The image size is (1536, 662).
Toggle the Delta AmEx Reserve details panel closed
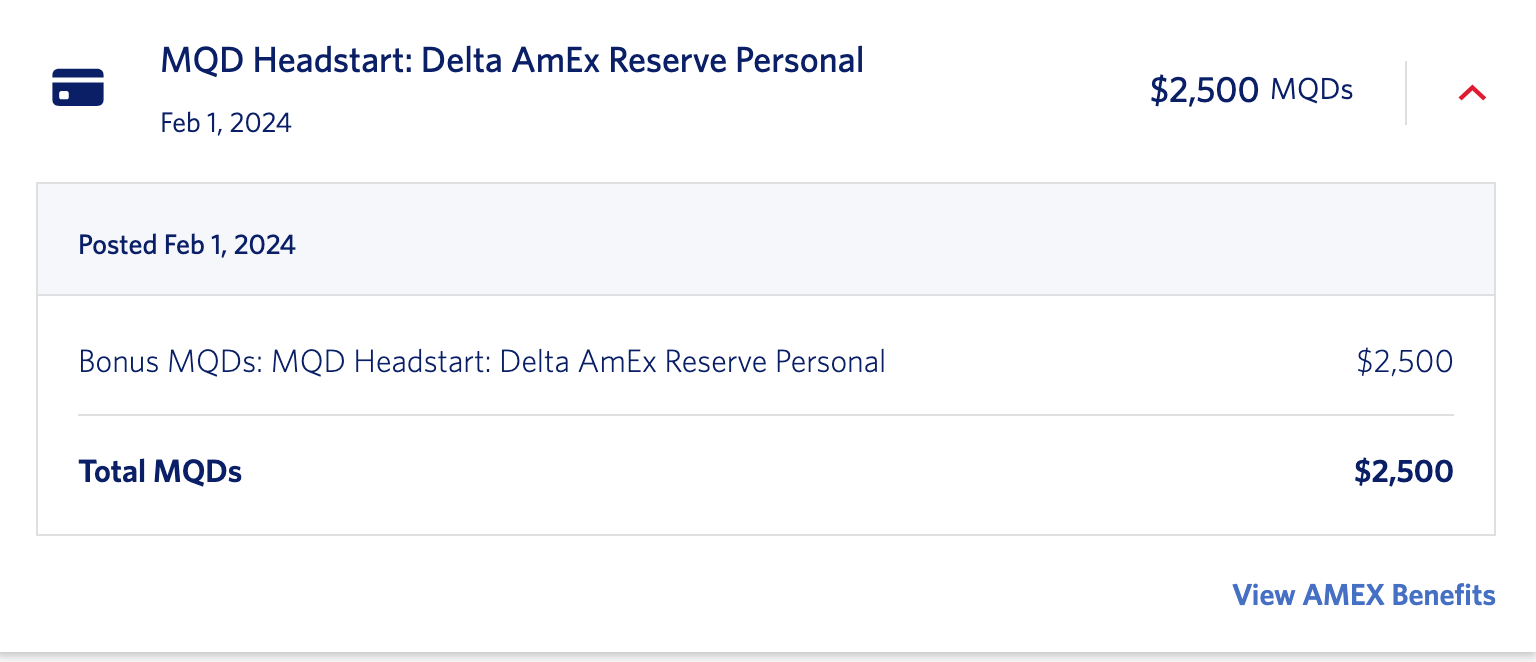point(1472,93)
